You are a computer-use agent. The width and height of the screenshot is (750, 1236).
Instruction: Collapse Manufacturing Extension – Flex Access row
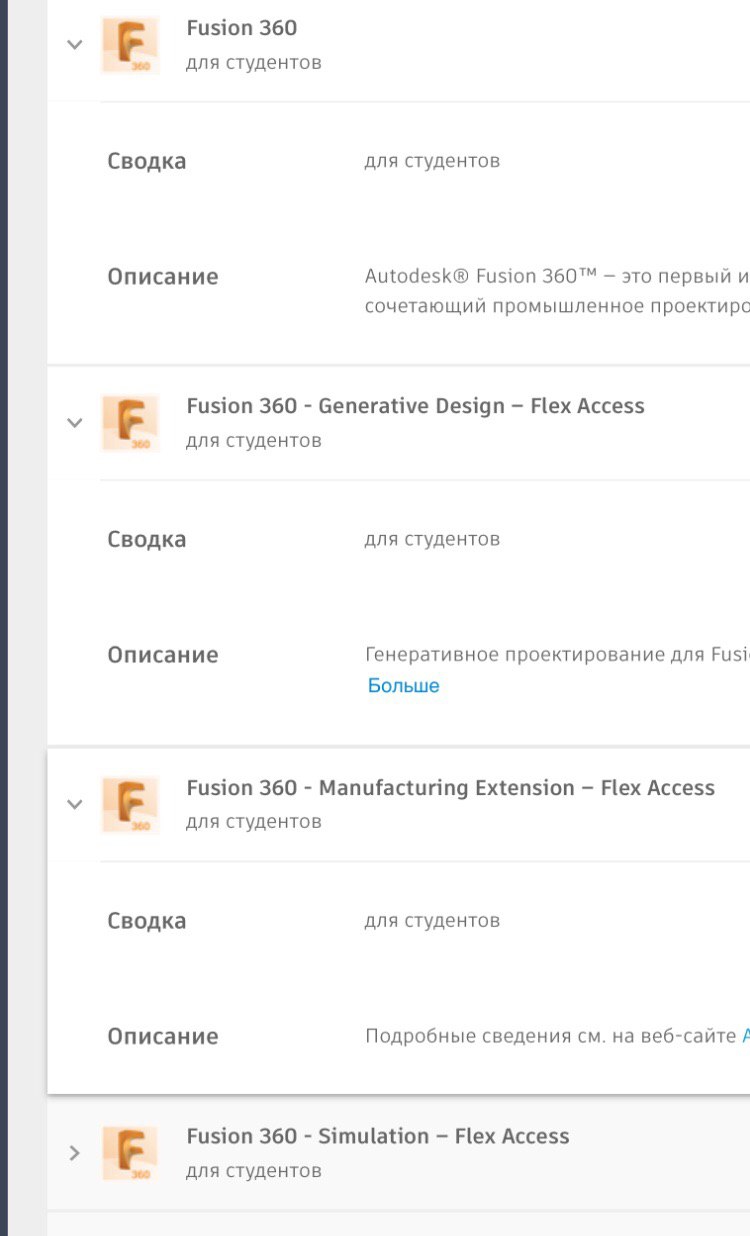pyautogui.click(x=74, y=804)
